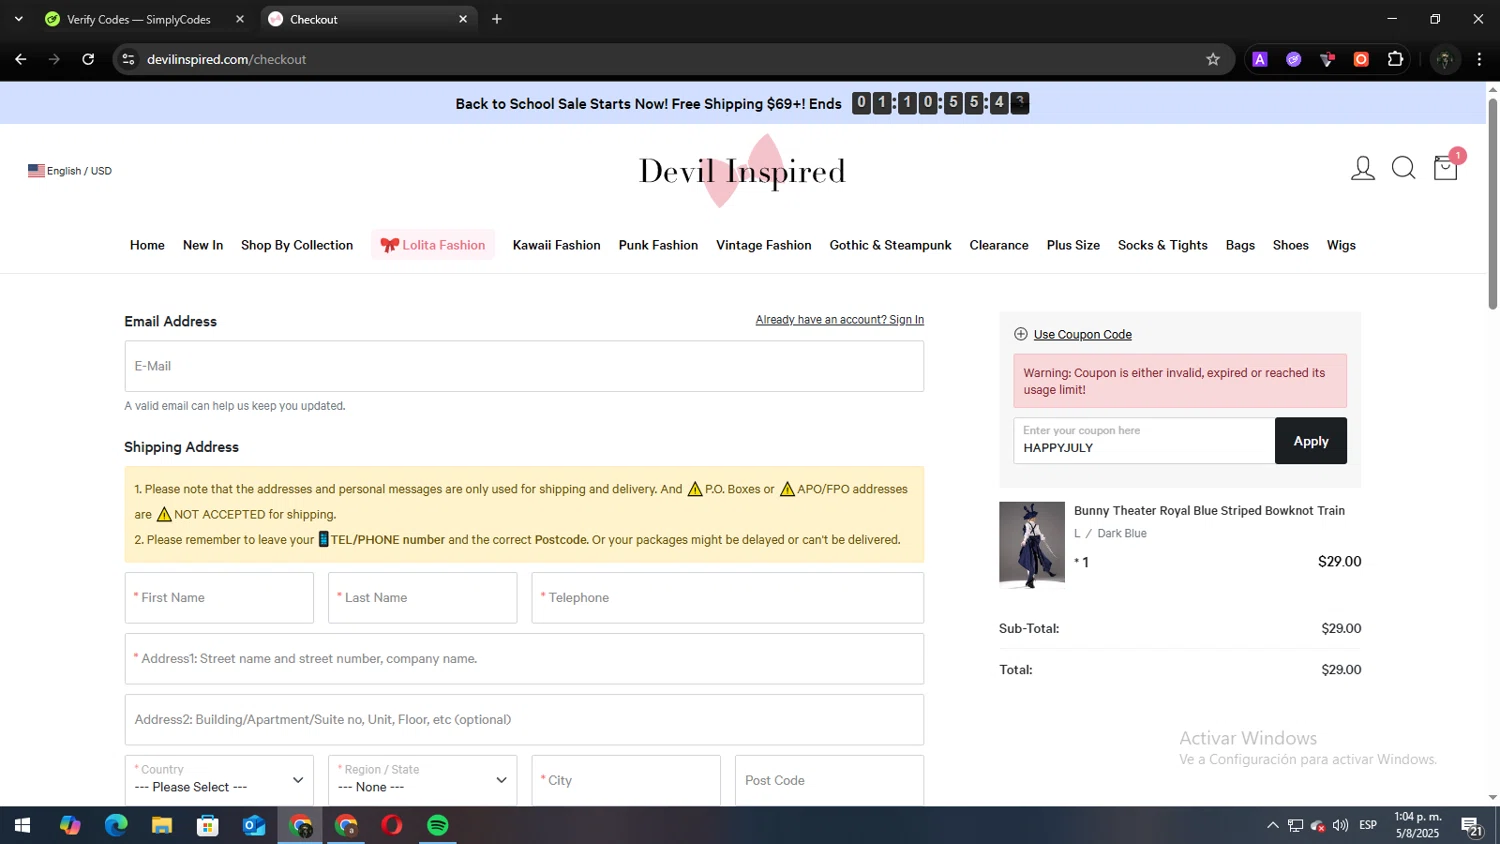Focus the City field
The height and width of the screenshot is (844, 1500).
[x=626, y=780]
